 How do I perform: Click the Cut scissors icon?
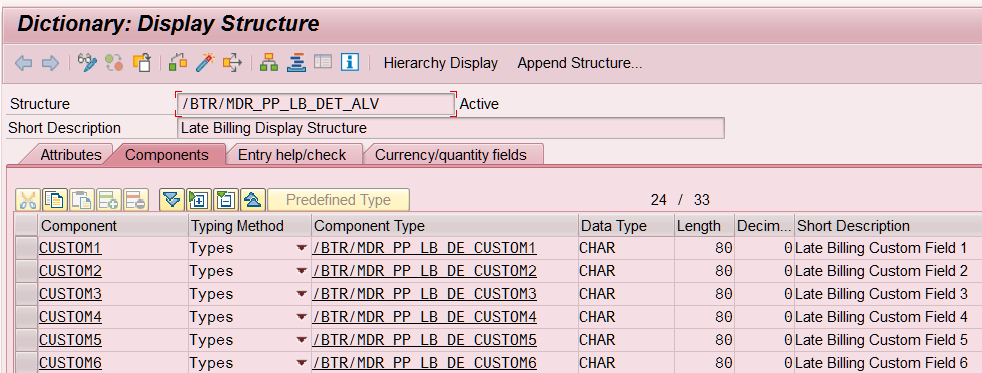click(x=28, y=200)
